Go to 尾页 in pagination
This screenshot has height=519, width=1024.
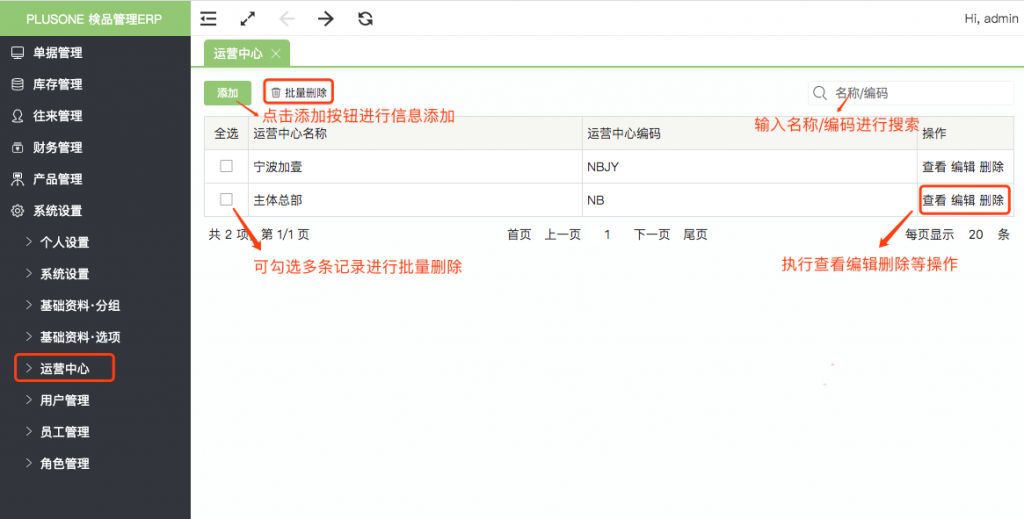696,234
